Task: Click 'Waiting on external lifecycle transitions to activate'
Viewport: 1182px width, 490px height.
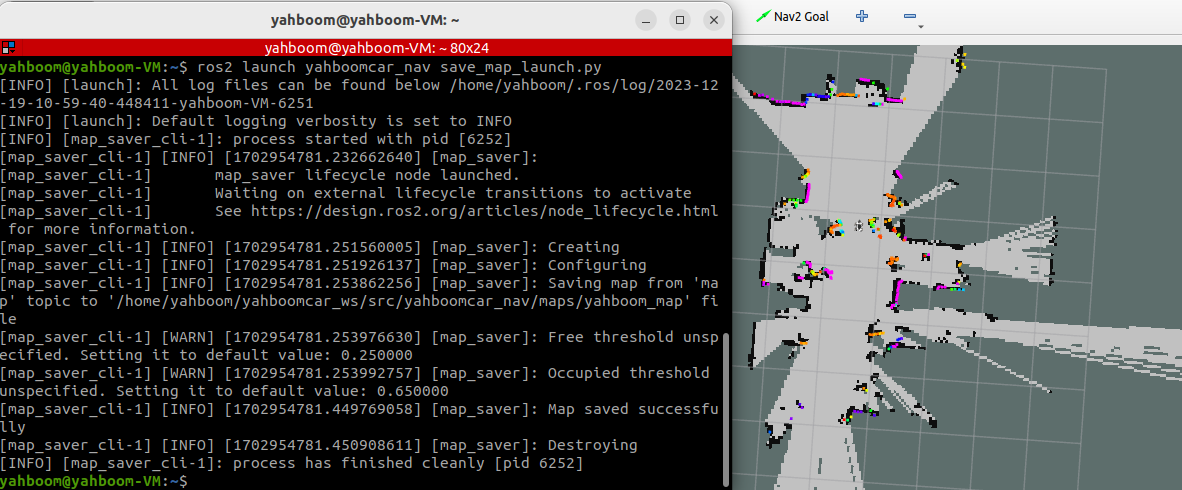Action: (x=453, y=193)
